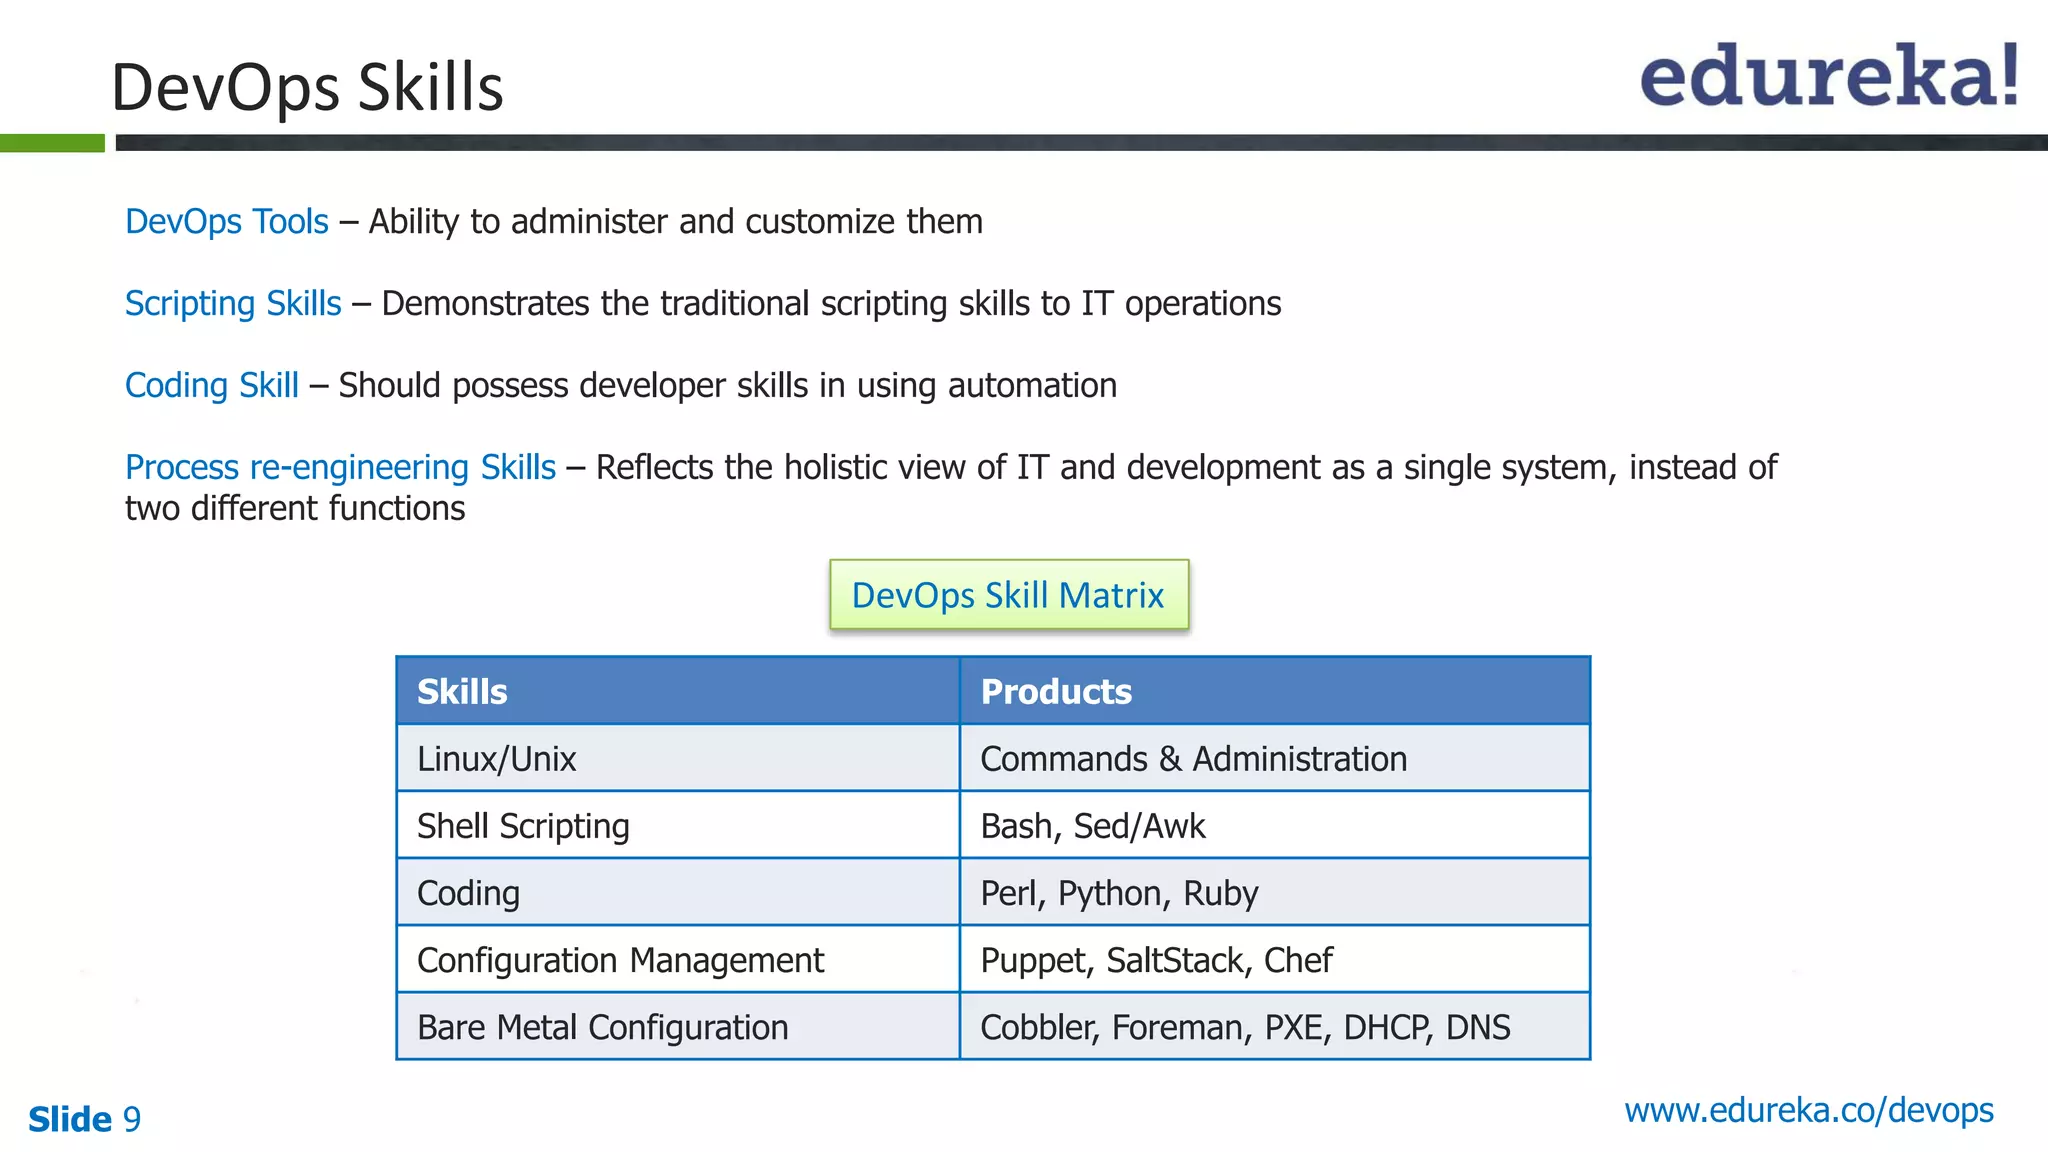Select the 'Shell Scripting' table cell
This screenshot has height=1152, width=2048.
coord(678,825)
